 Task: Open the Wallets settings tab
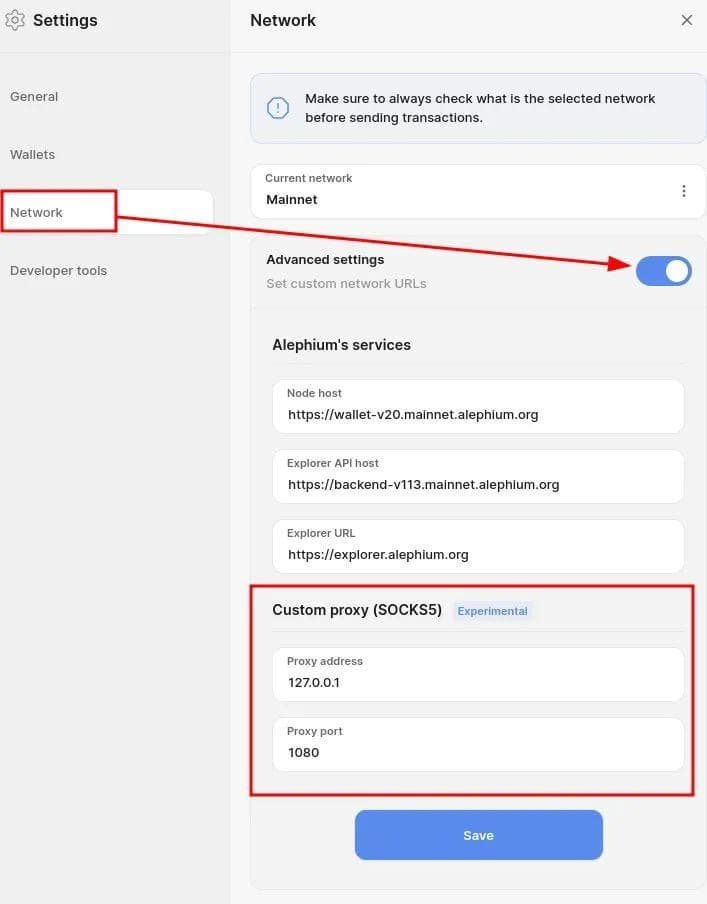33,155
